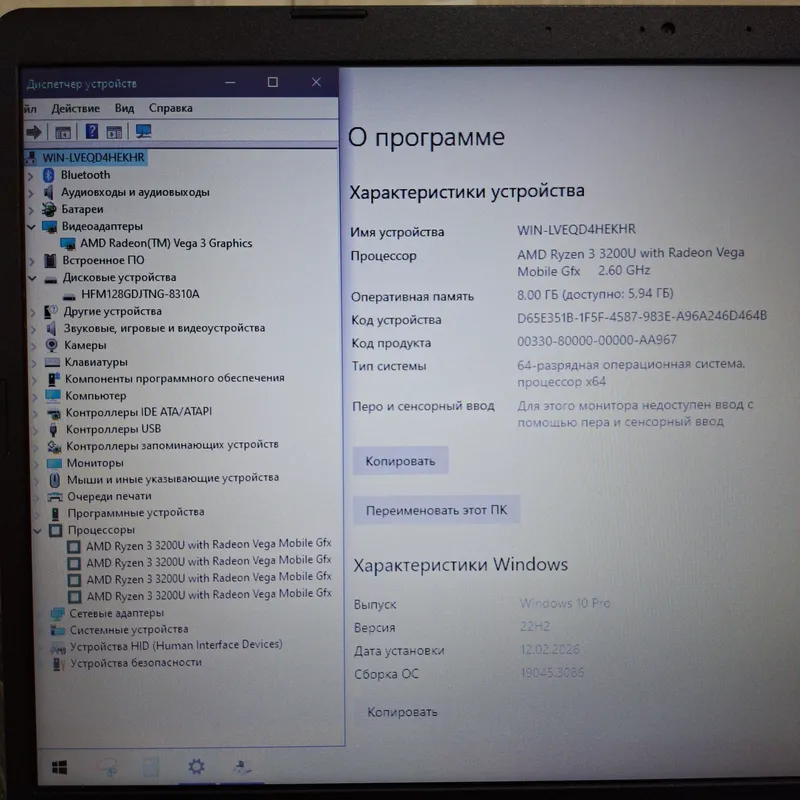The width and height of the screenshot is (800, 800).
Task: Click the Камеры webcam icon
Action: 52,345
